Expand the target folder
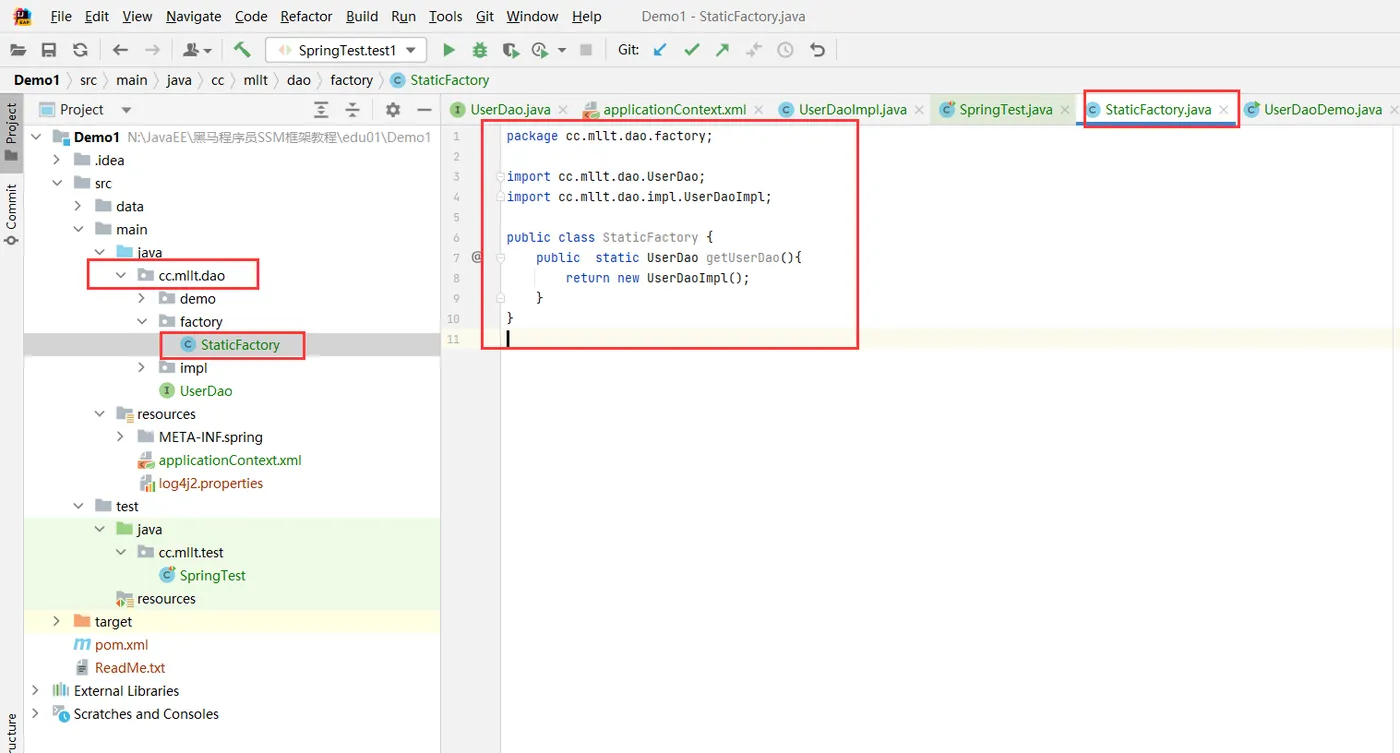This screenshot has width=1400, height=753. tap(57, 622)
